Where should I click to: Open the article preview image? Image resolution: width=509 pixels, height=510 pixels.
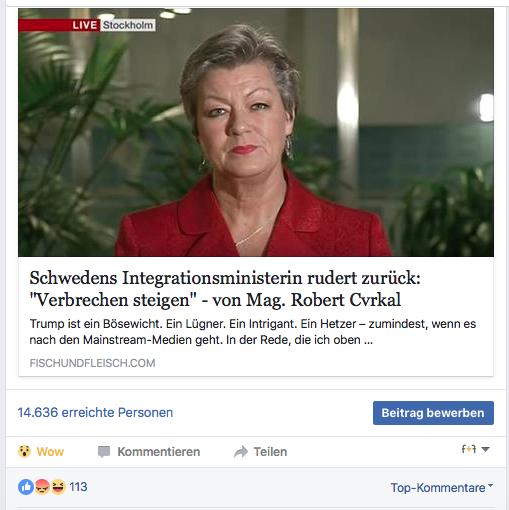pos(256,132)
